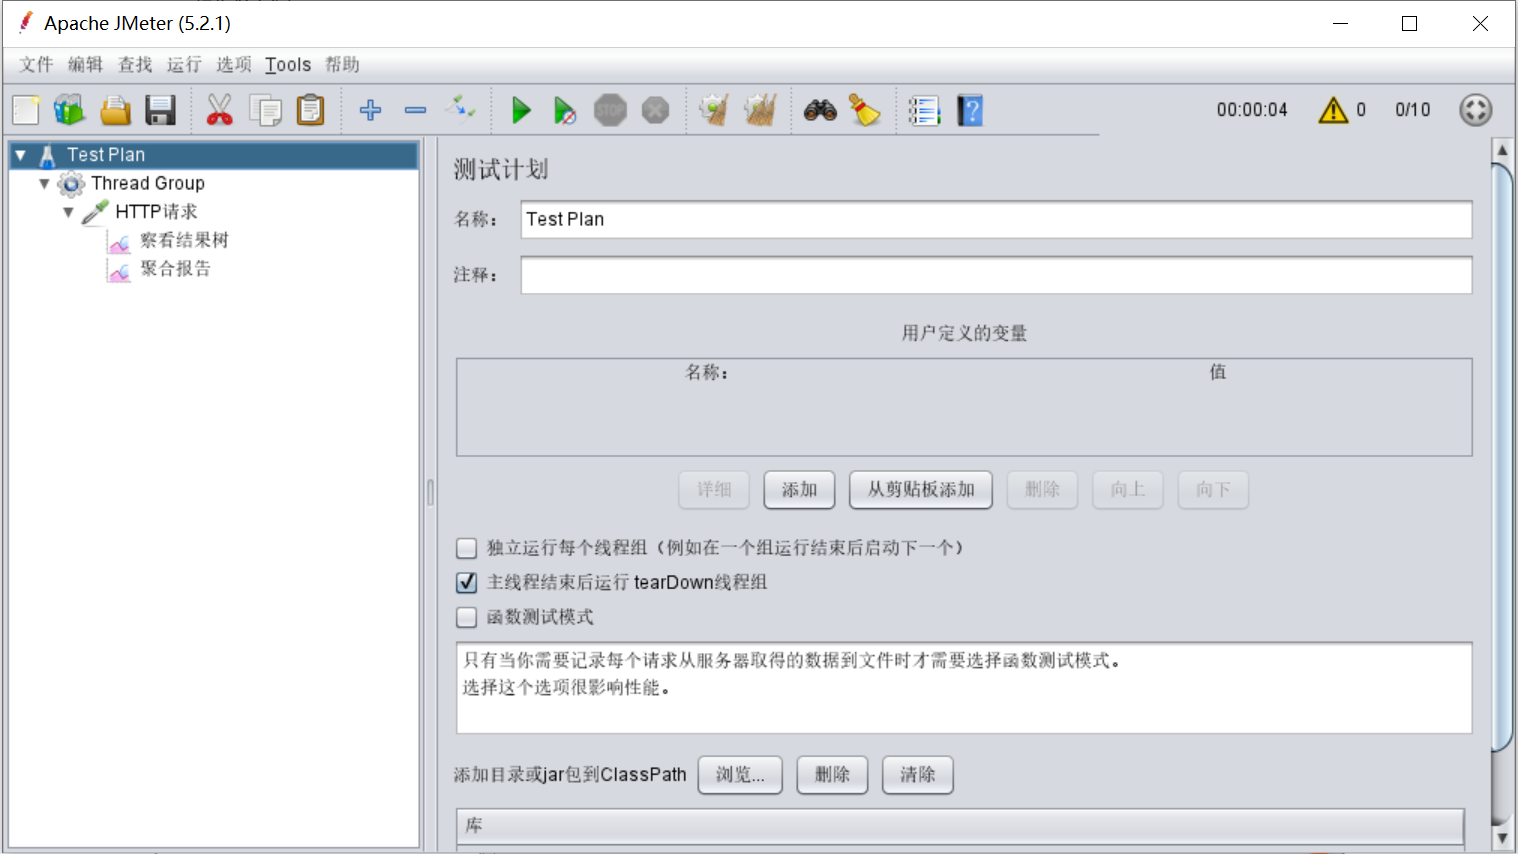
Task: Click the 名称 field containing Test Plan
Action: (996, 220)
